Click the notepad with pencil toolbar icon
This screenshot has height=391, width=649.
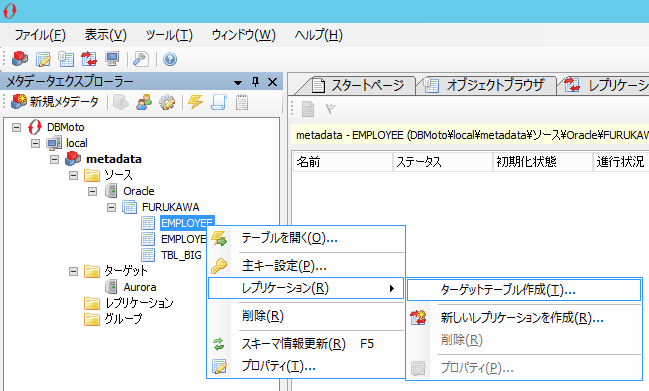tap(43, 59)
